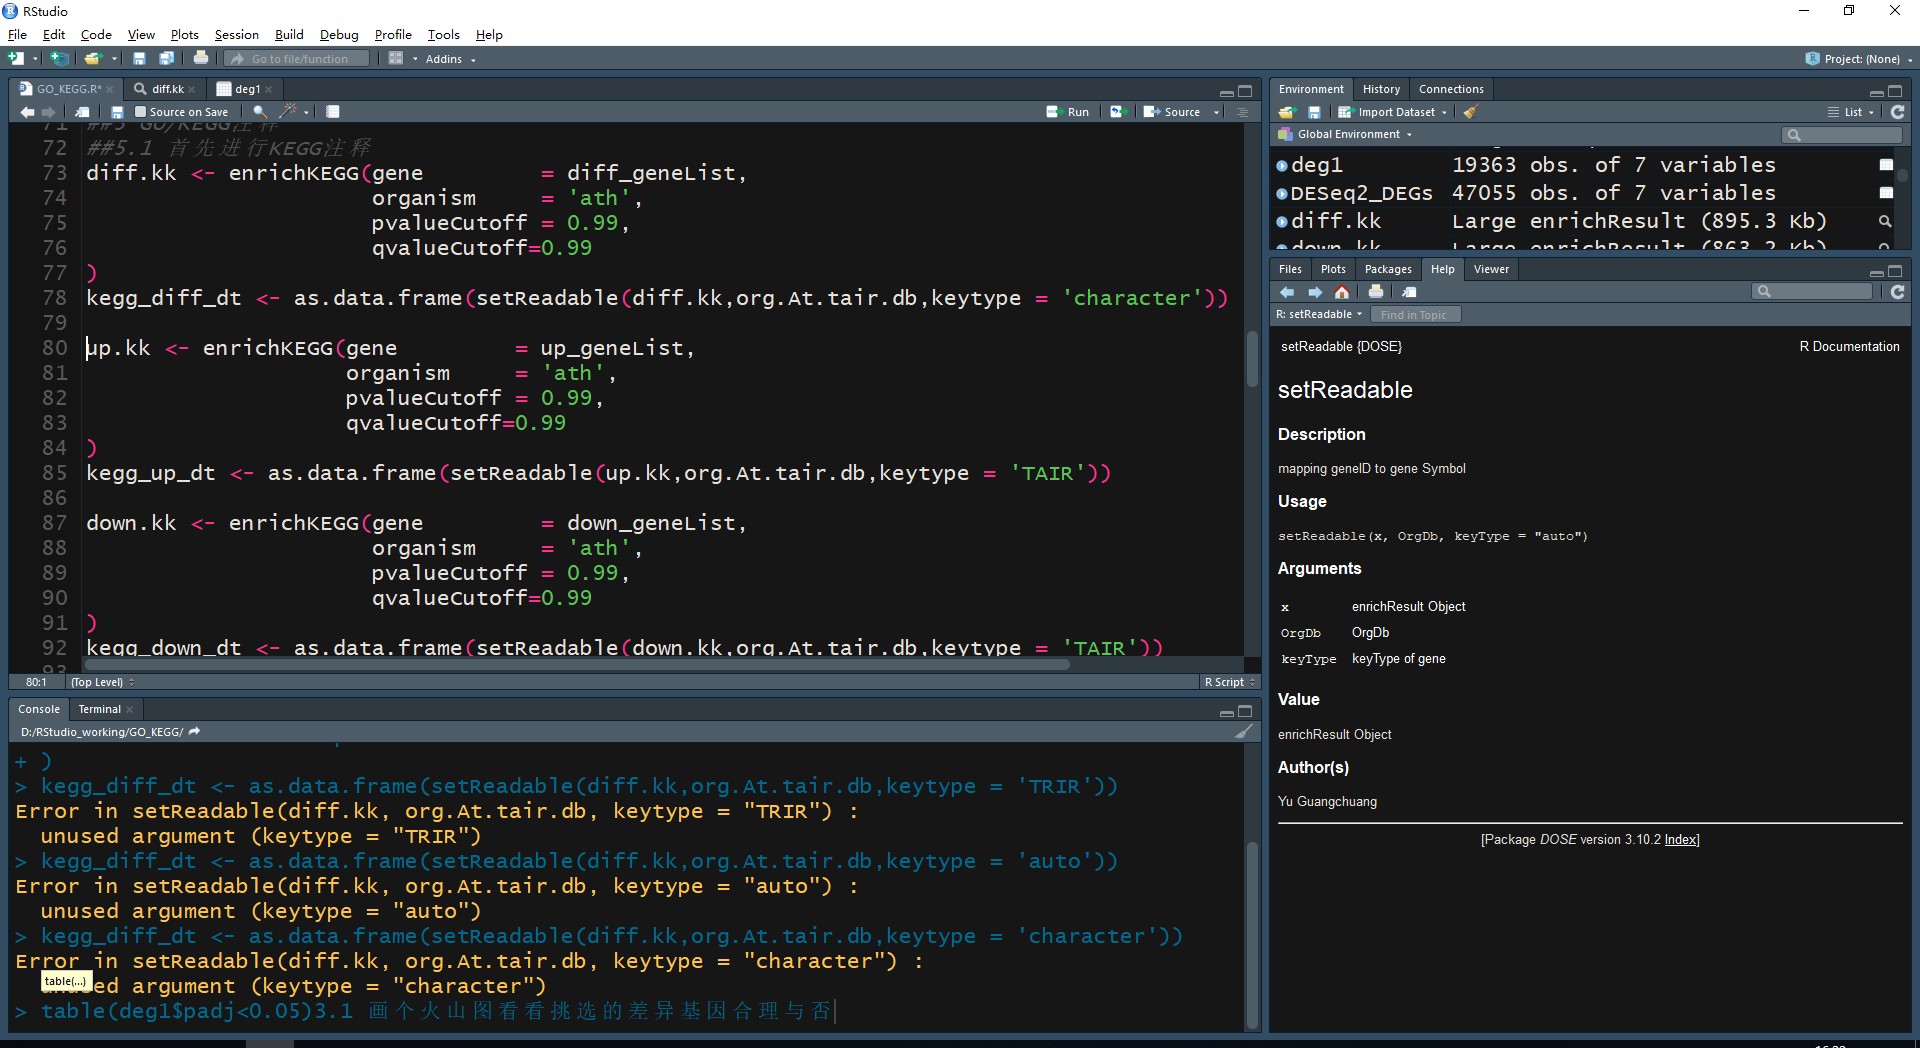Go back to previous source location

(x=27, y=112)
